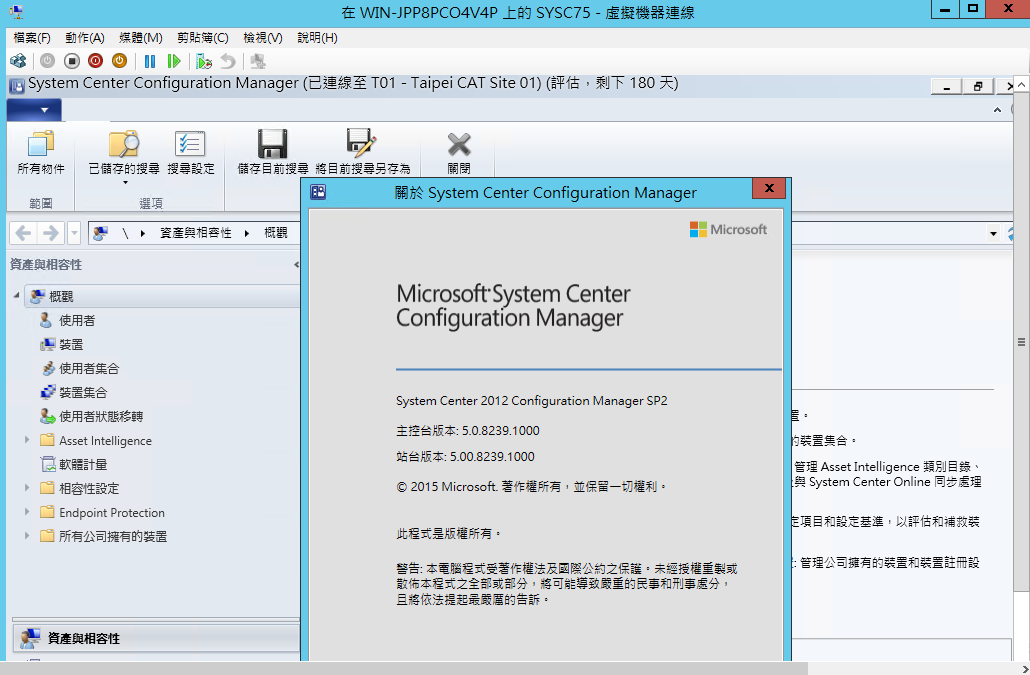This screenshot has width=1030, height=675.
Task: Expand the Asset Intelligence folder
Action: click(x=27, y=440)
